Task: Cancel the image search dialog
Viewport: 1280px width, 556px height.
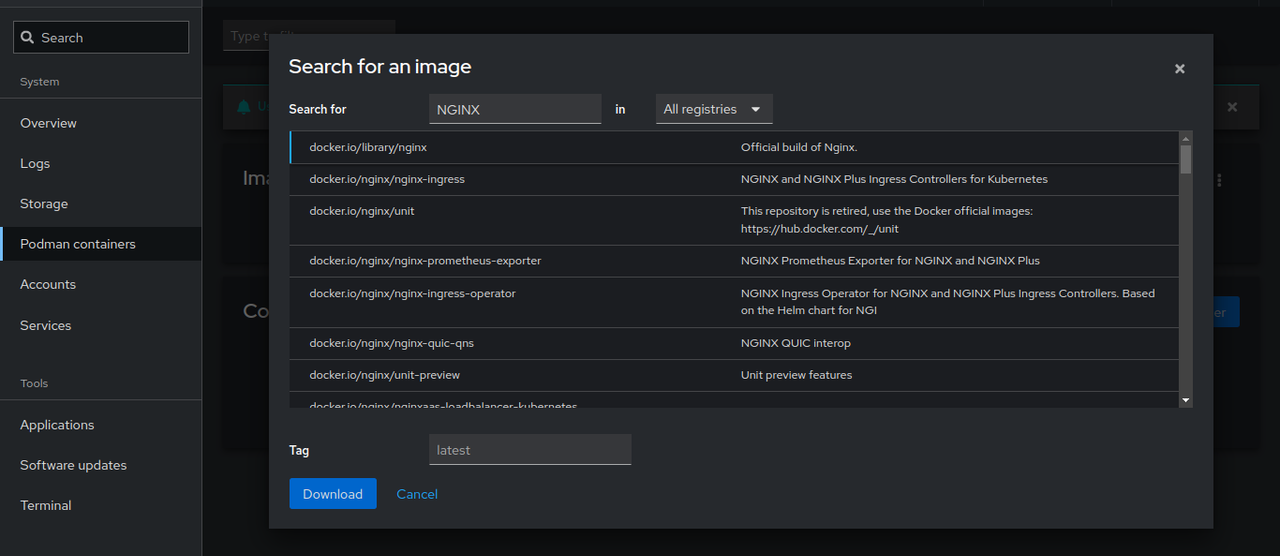Action: [x=417, y=494]
